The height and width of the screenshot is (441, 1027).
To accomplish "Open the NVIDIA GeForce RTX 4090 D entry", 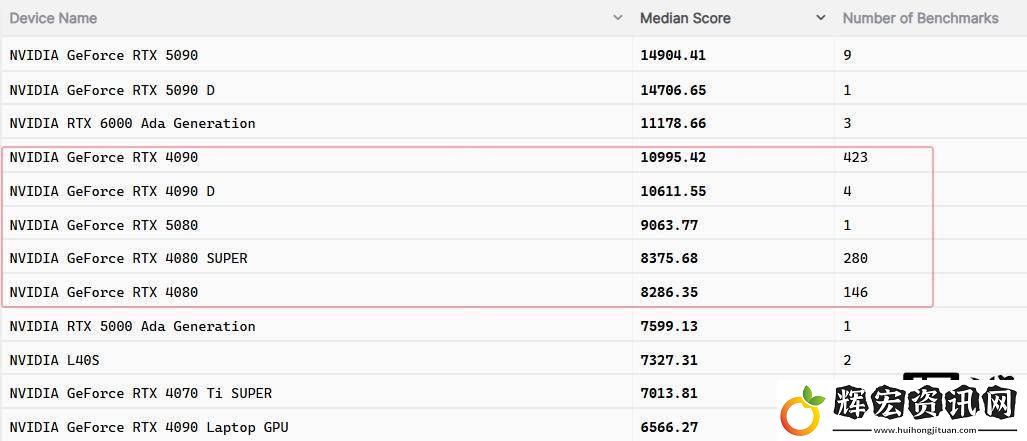I will (x=514, y=191).
